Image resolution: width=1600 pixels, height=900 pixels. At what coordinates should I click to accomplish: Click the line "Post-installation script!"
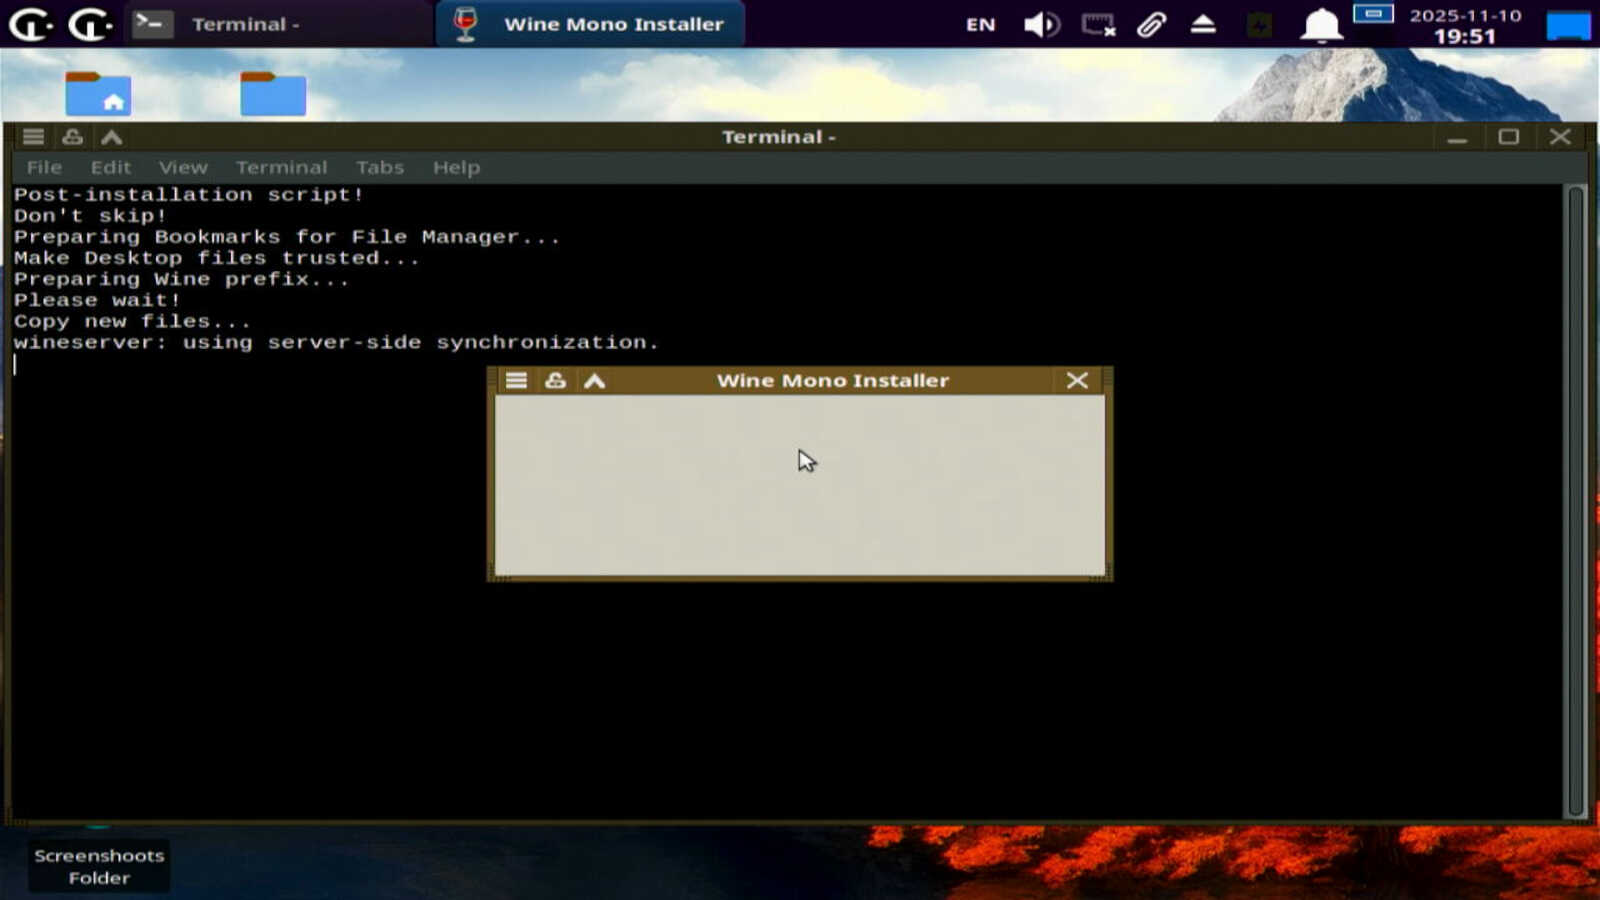[x=188, y=195]
